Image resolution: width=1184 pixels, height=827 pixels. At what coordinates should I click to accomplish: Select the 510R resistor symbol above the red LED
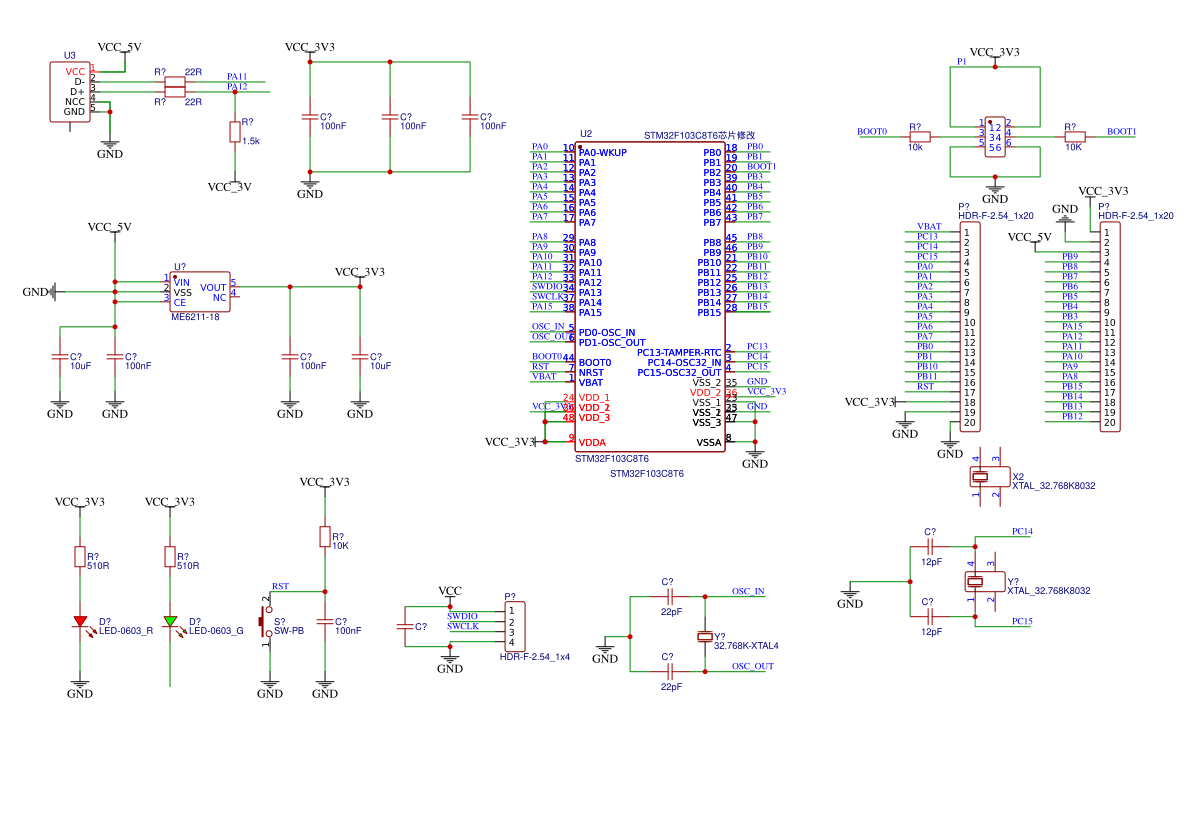[80, 557]
